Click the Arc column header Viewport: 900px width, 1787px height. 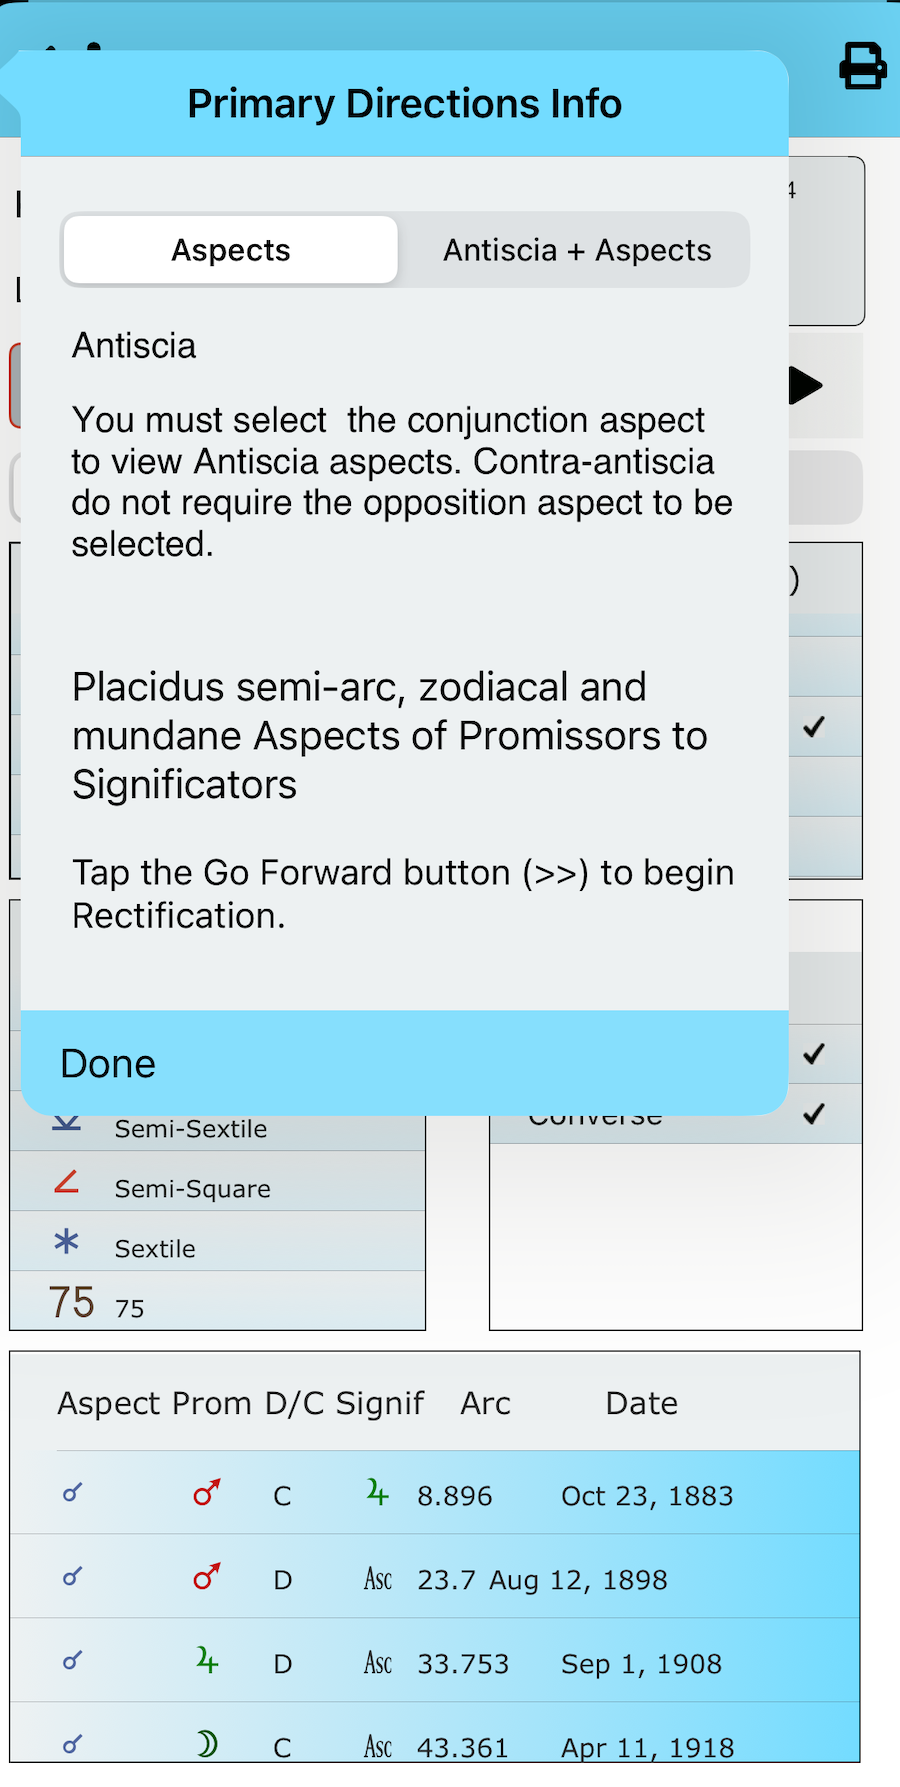coord(485,1404)
